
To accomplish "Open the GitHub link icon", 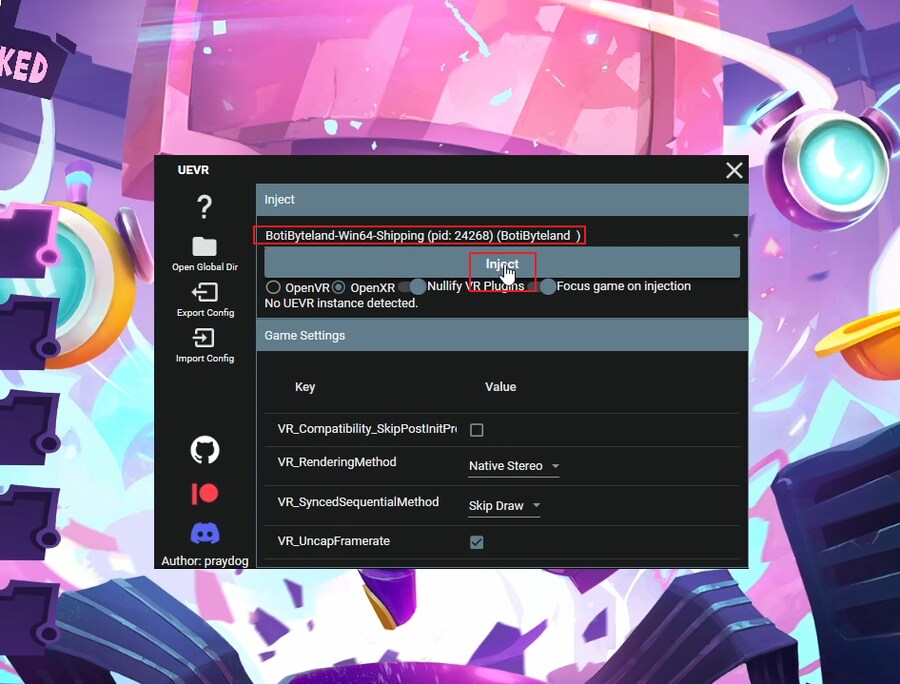I will click(x=204, y=450).
